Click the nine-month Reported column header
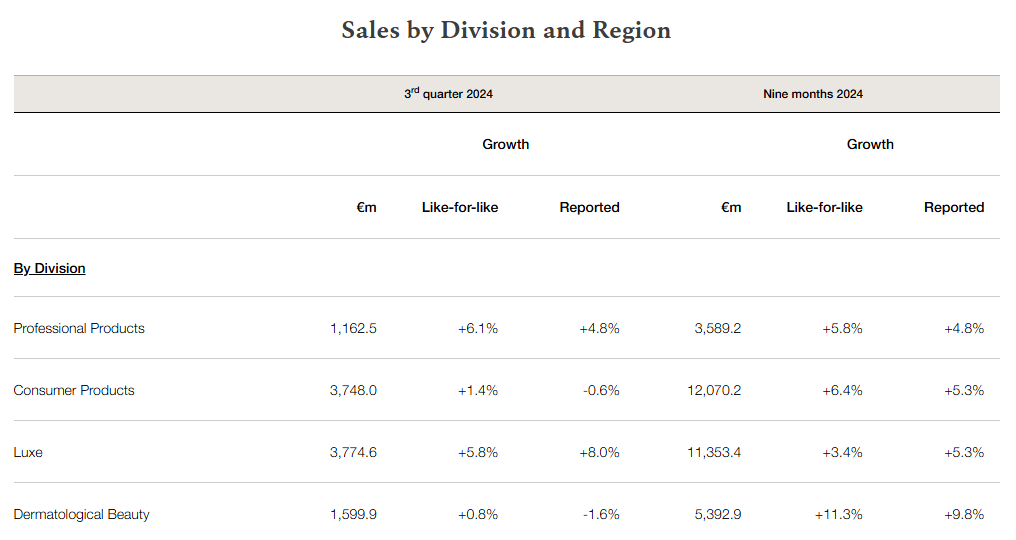Screen dimensions: 1016x540 (x=953, y=207)
